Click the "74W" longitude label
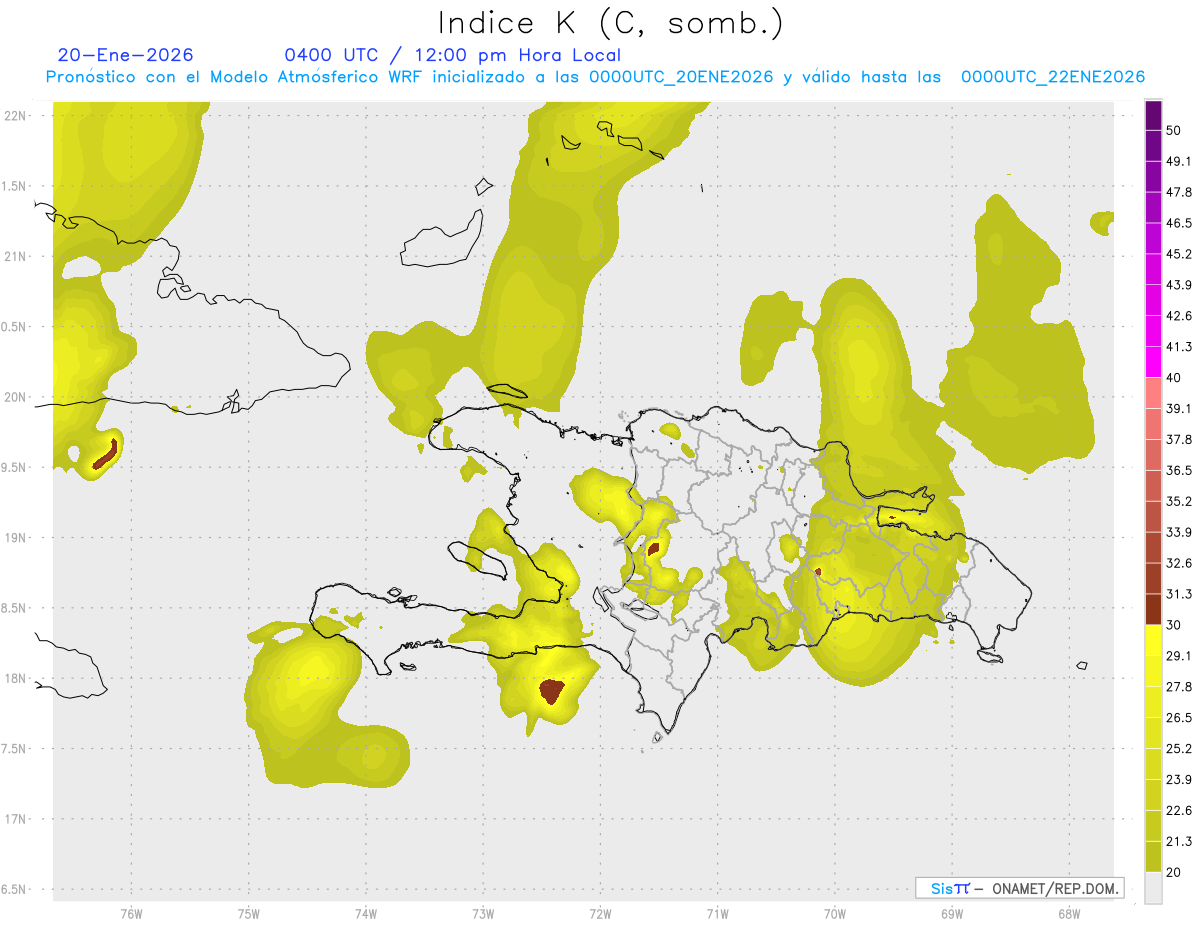 pos(366,913)
